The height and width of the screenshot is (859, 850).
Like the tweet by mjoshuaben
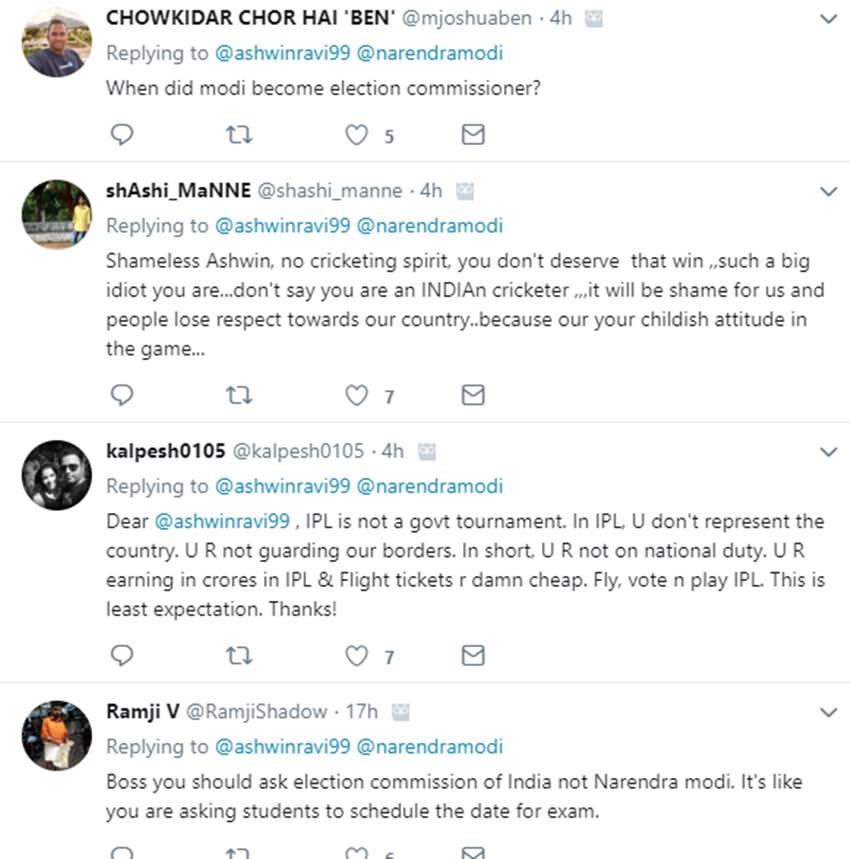tap(357, 135)
